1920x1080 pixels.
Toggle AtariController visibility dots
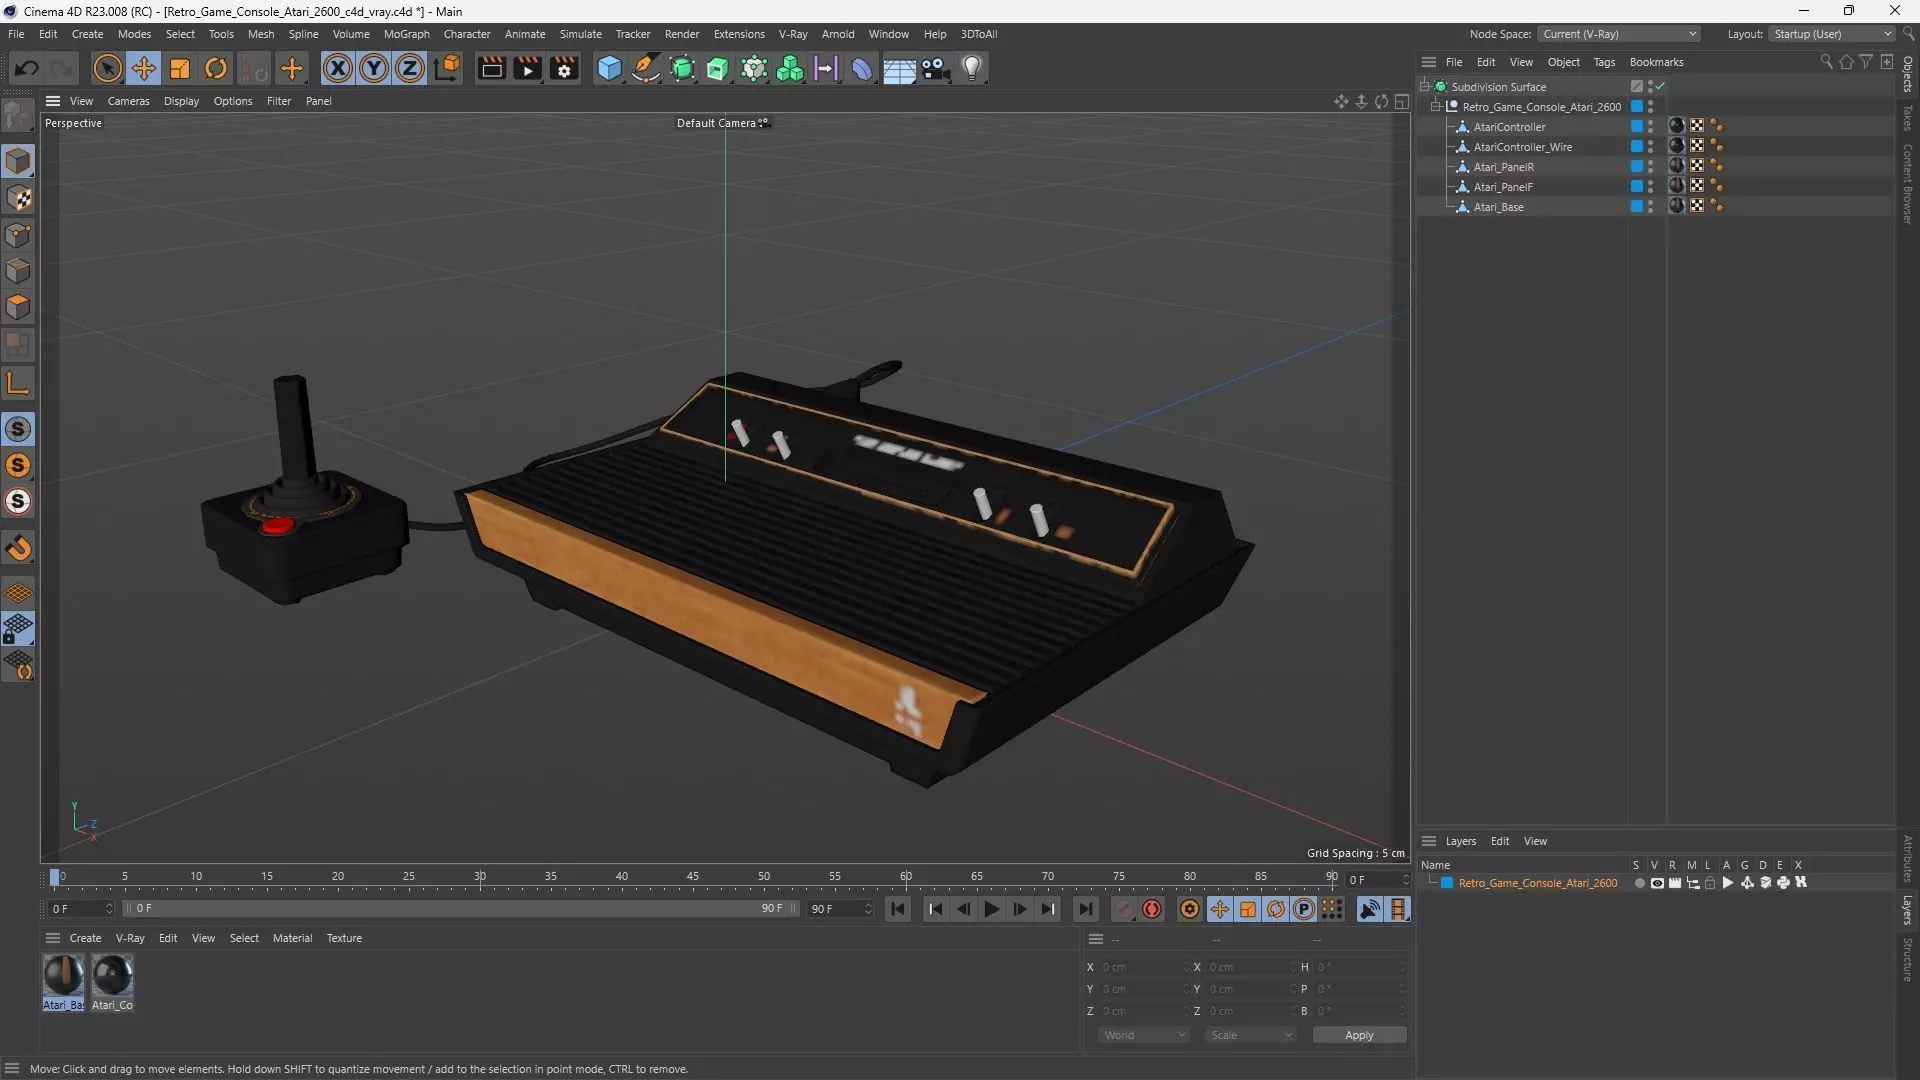coord(1650,127)
